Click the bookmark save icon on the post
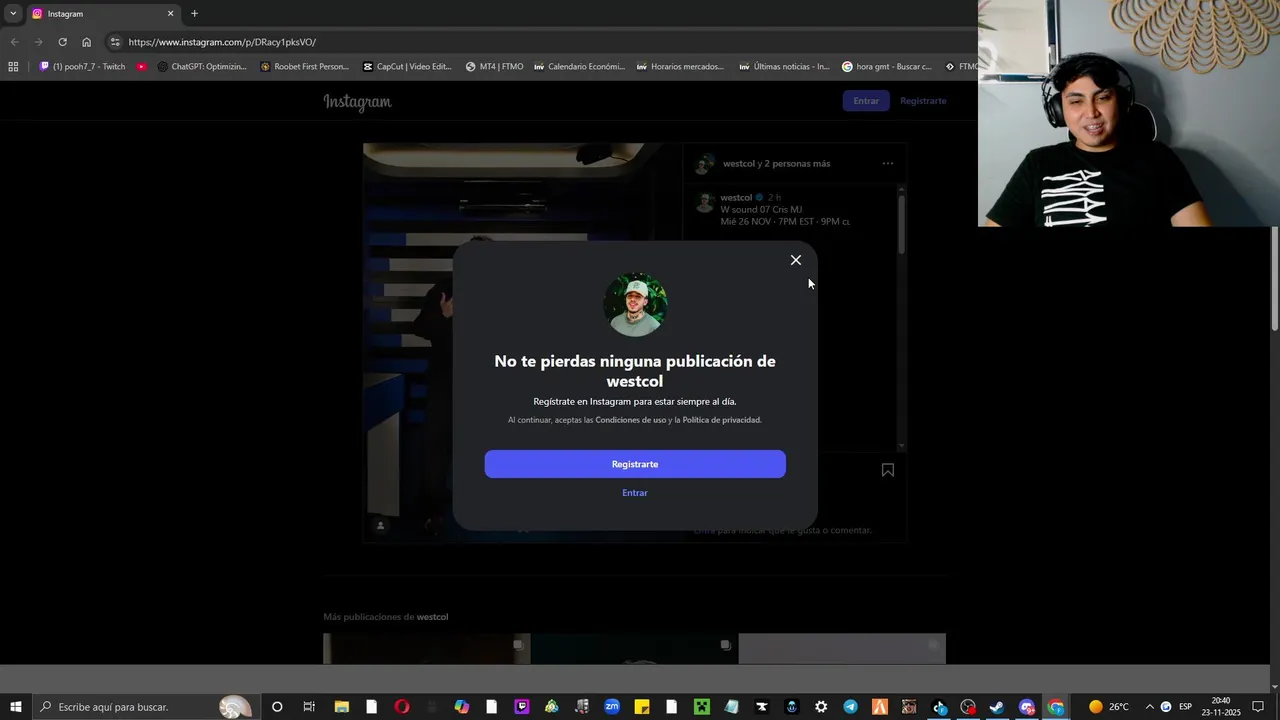The height and width of the screenshot is (720, 1280). point(887,470)
